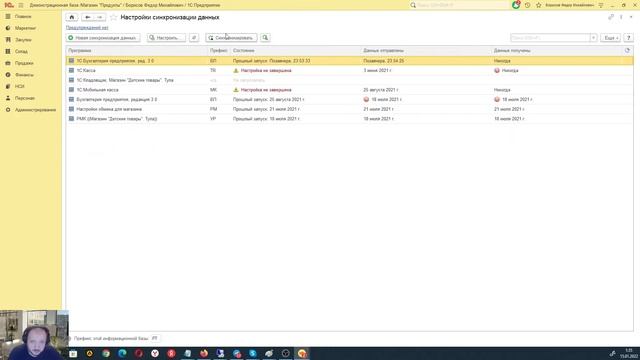Navigate forward with the right arrow

(x=100, y=17)
